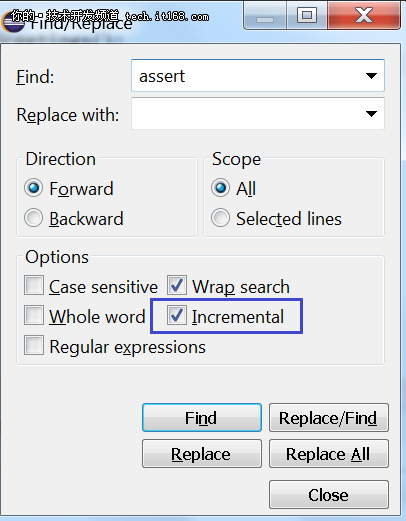Click the Eclipse icon in title bar

point(13,22)
